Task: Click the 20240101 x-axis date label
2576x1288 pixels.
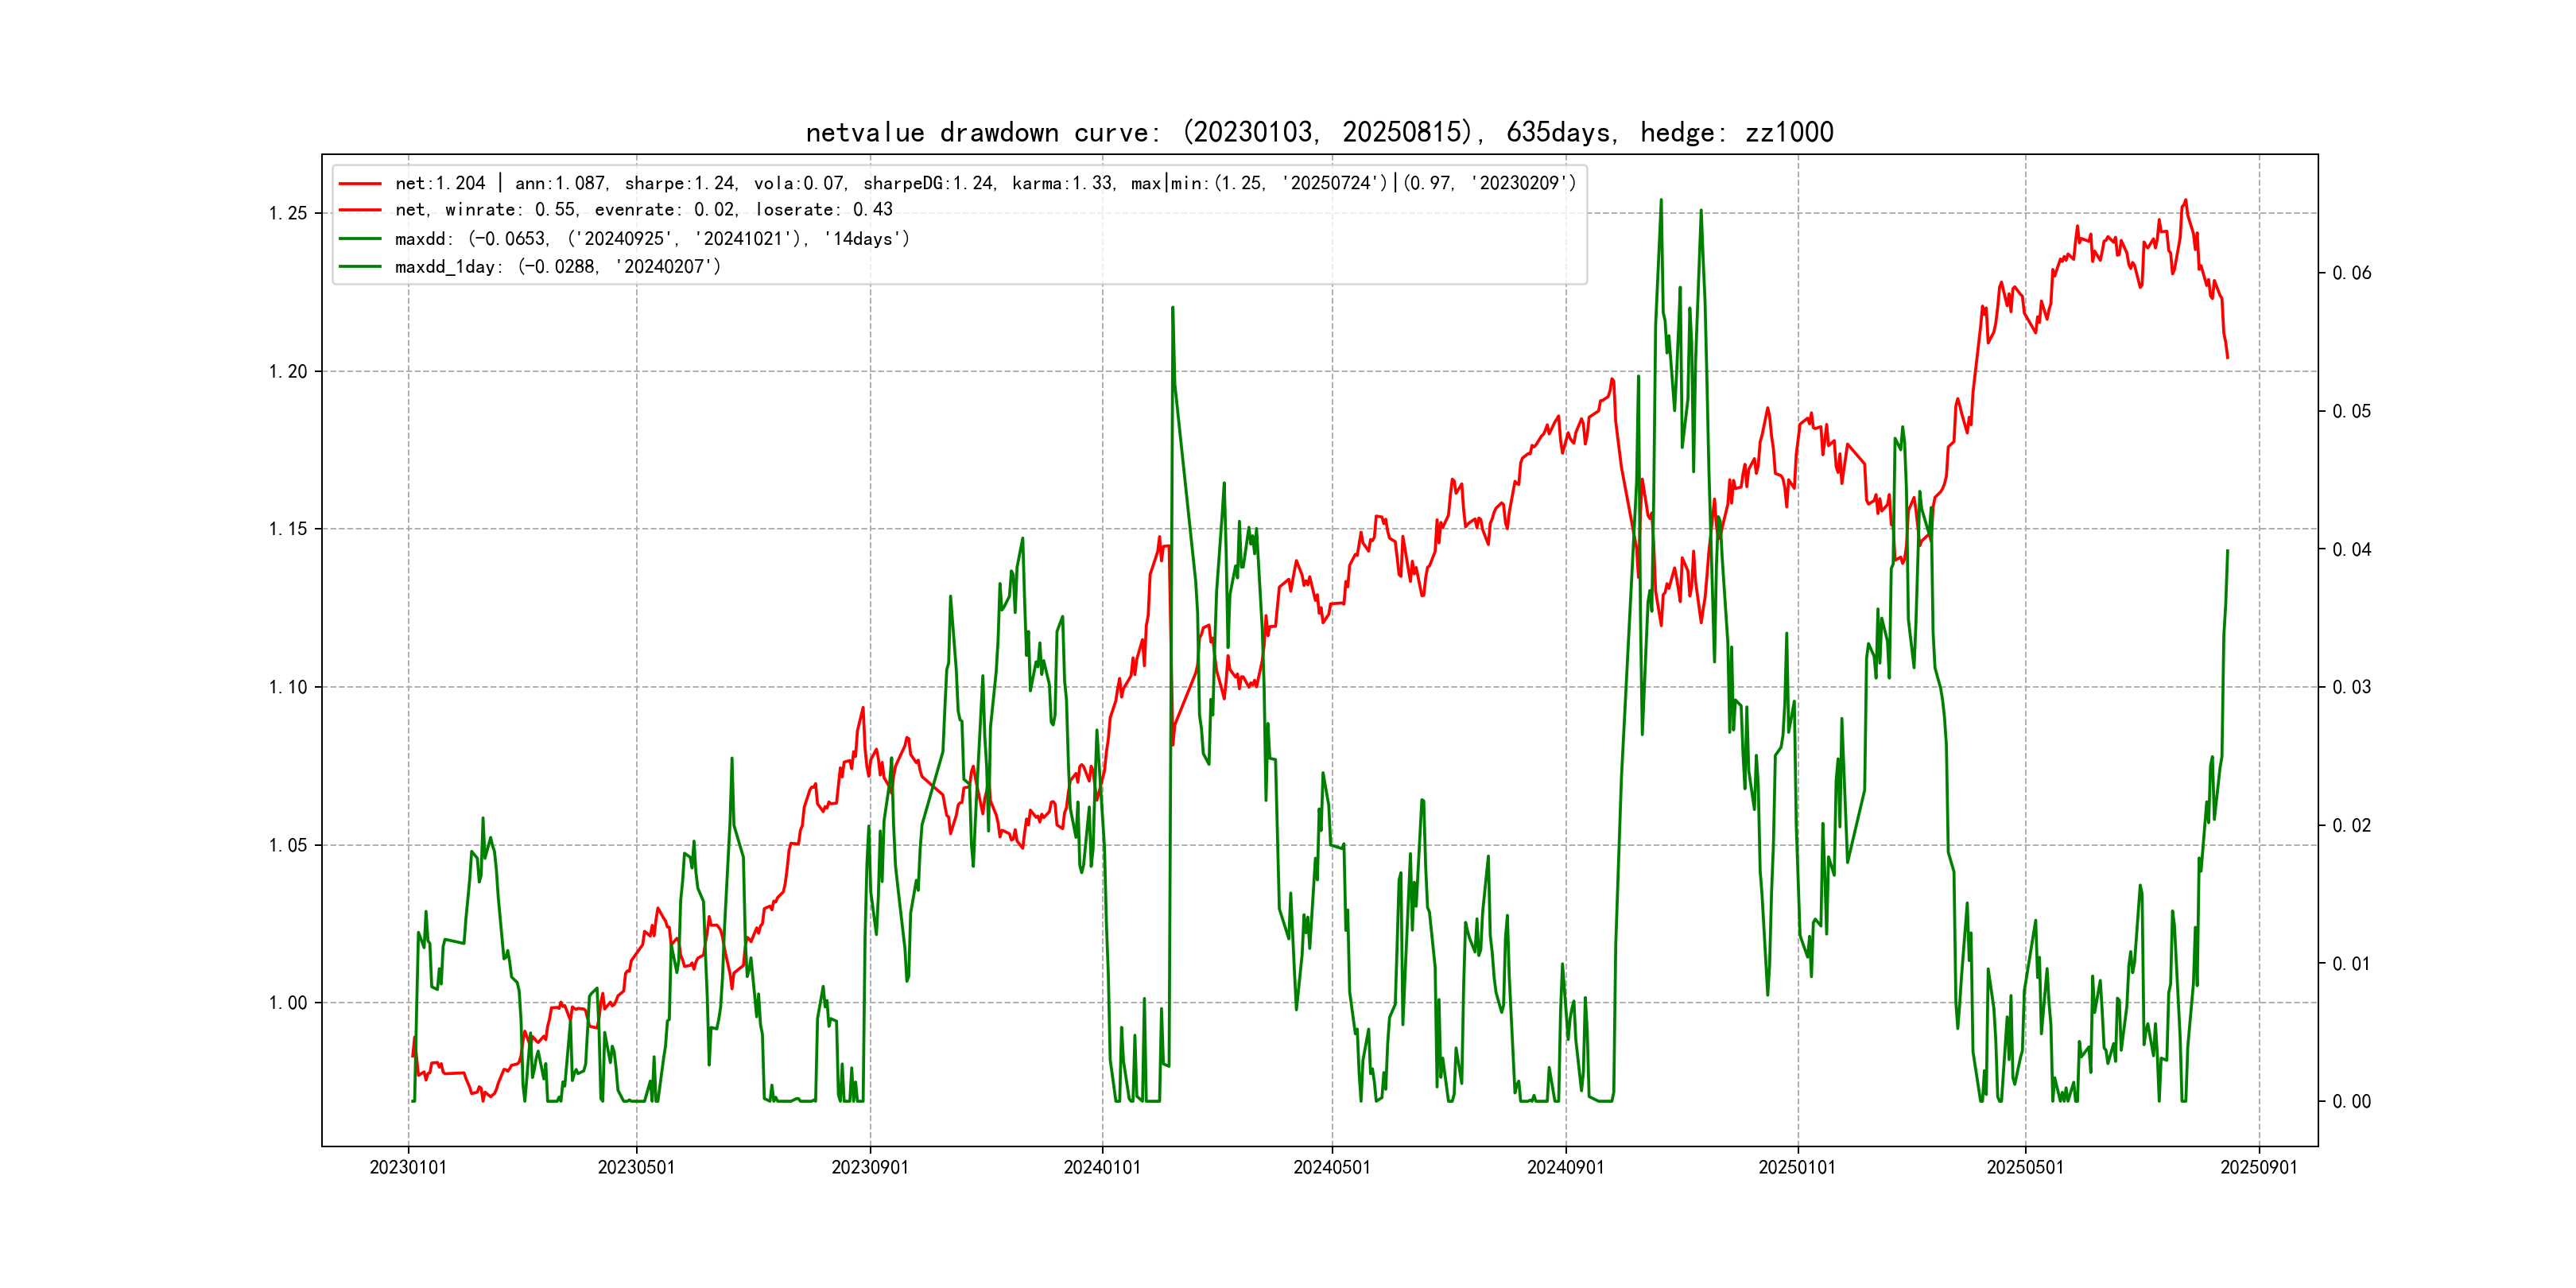Action: point(1102,1168)
